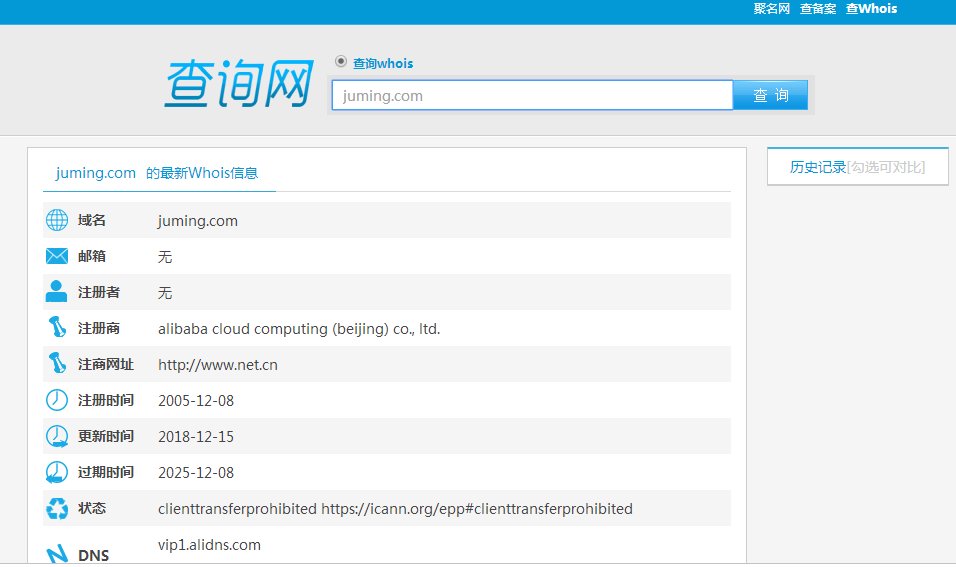The width and height of the screenshot is (956, 567).
Task: Click the 查询 search button
Action: [770, 95]
